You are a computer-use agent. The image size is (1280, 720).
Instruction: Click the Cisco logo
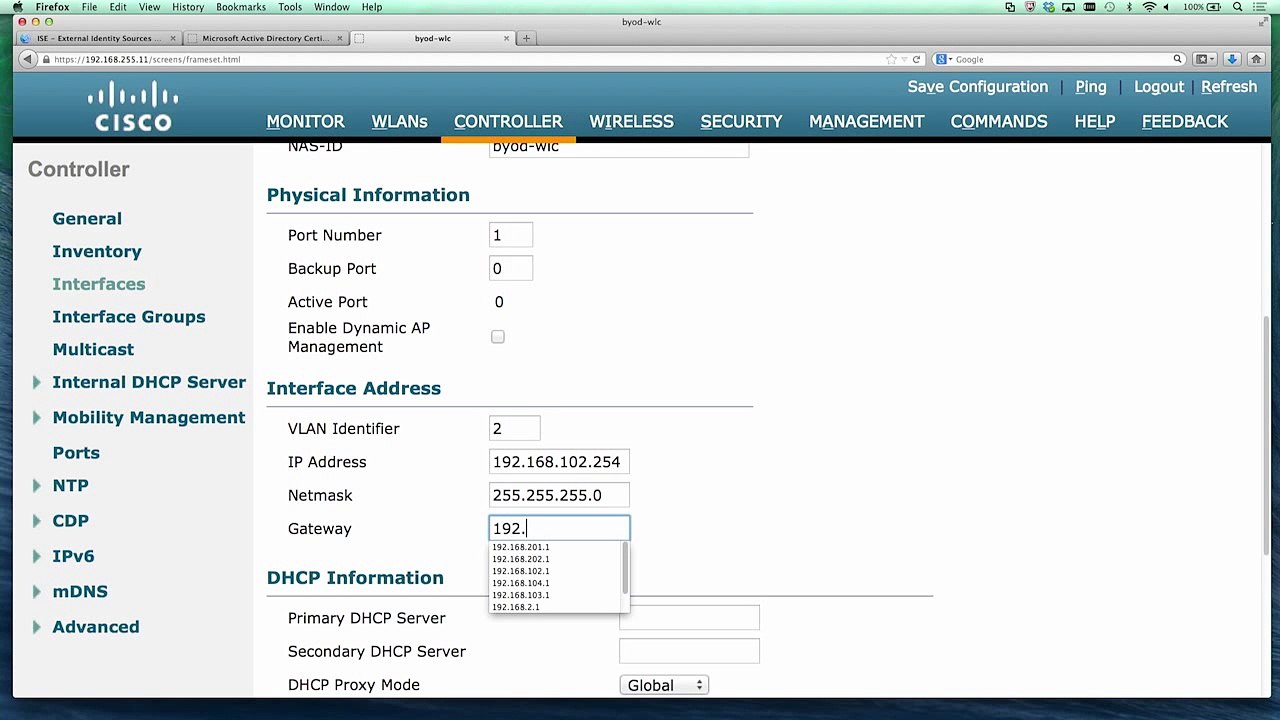click(133, 108)
